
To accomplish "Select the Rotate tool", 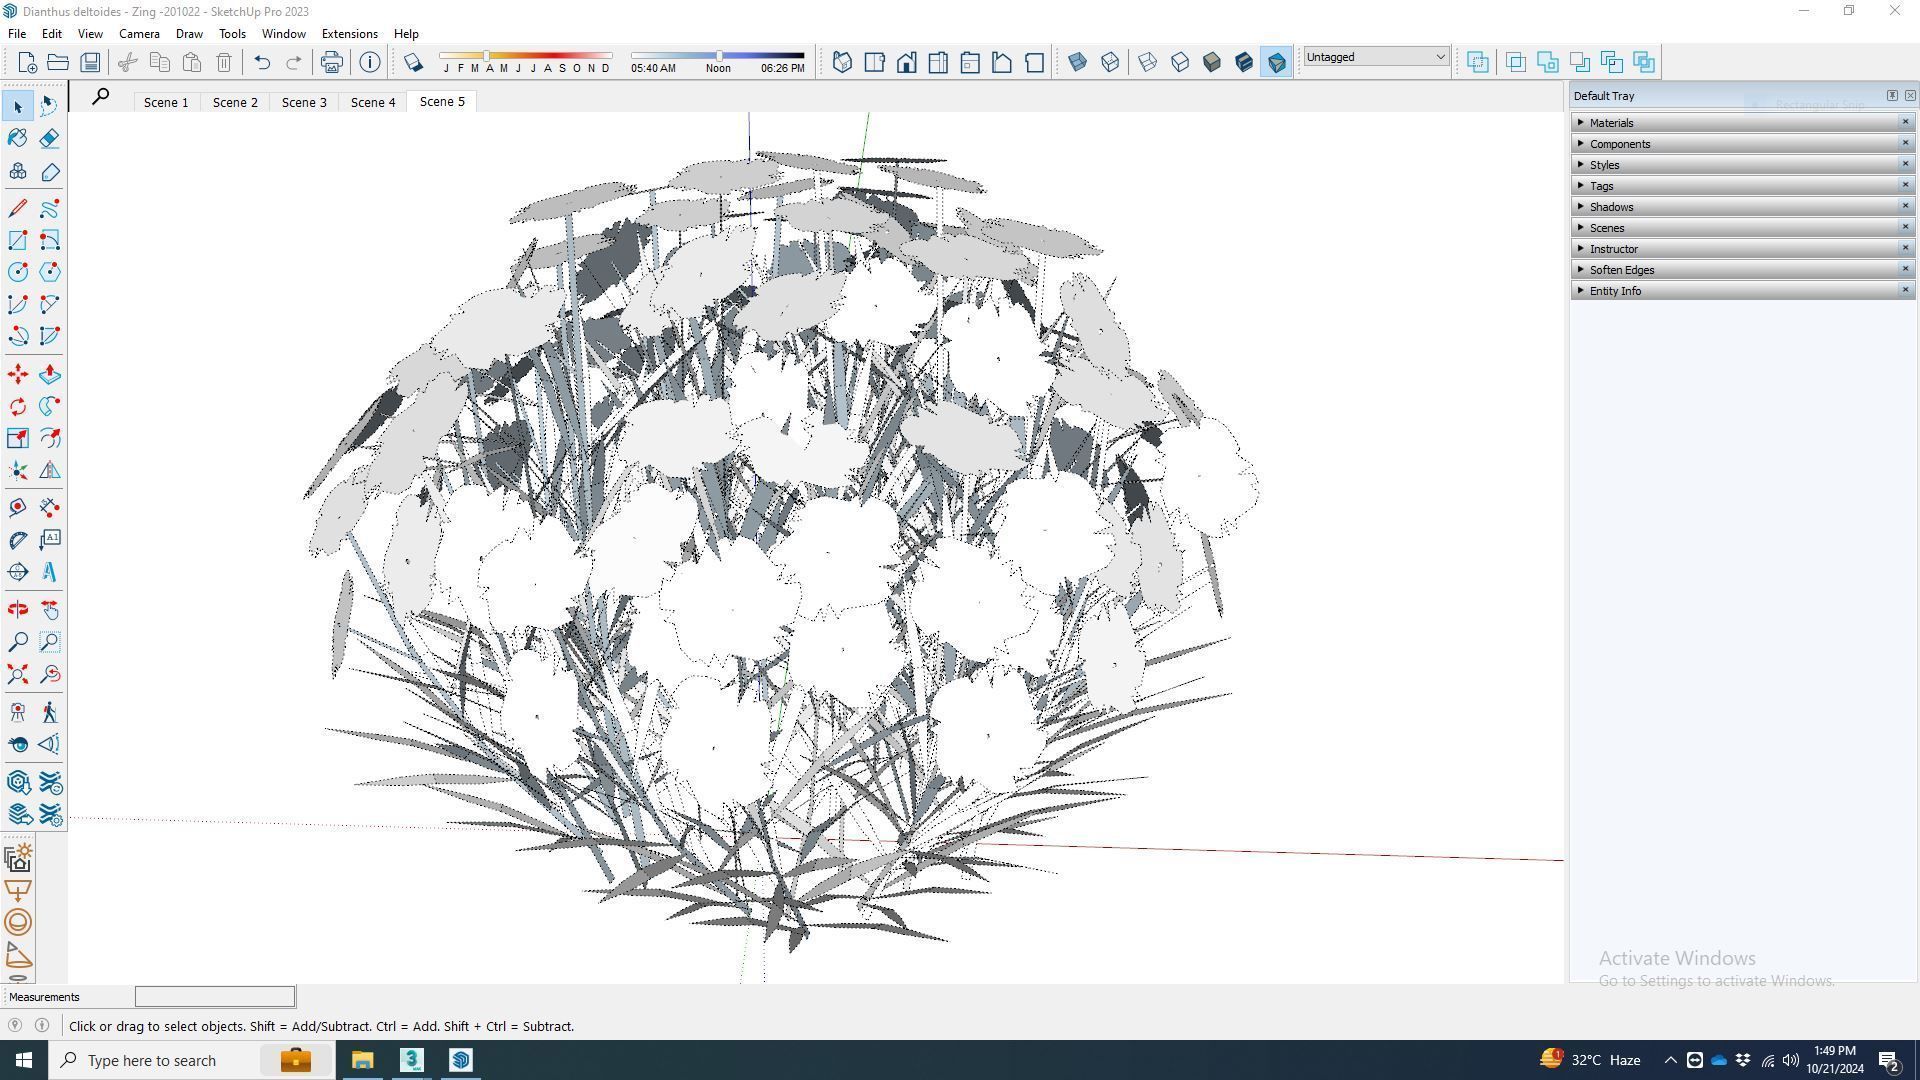I will (x=18, y=406).
